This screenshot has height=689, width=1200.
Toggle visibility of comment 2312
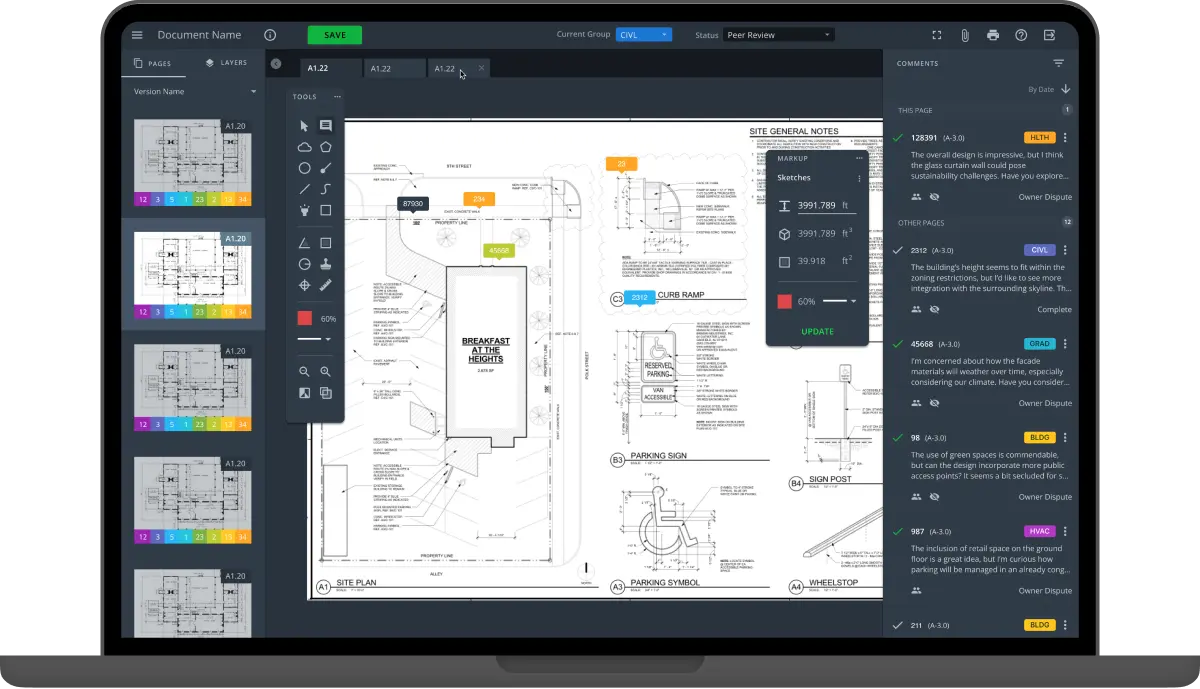coord(934,309)
